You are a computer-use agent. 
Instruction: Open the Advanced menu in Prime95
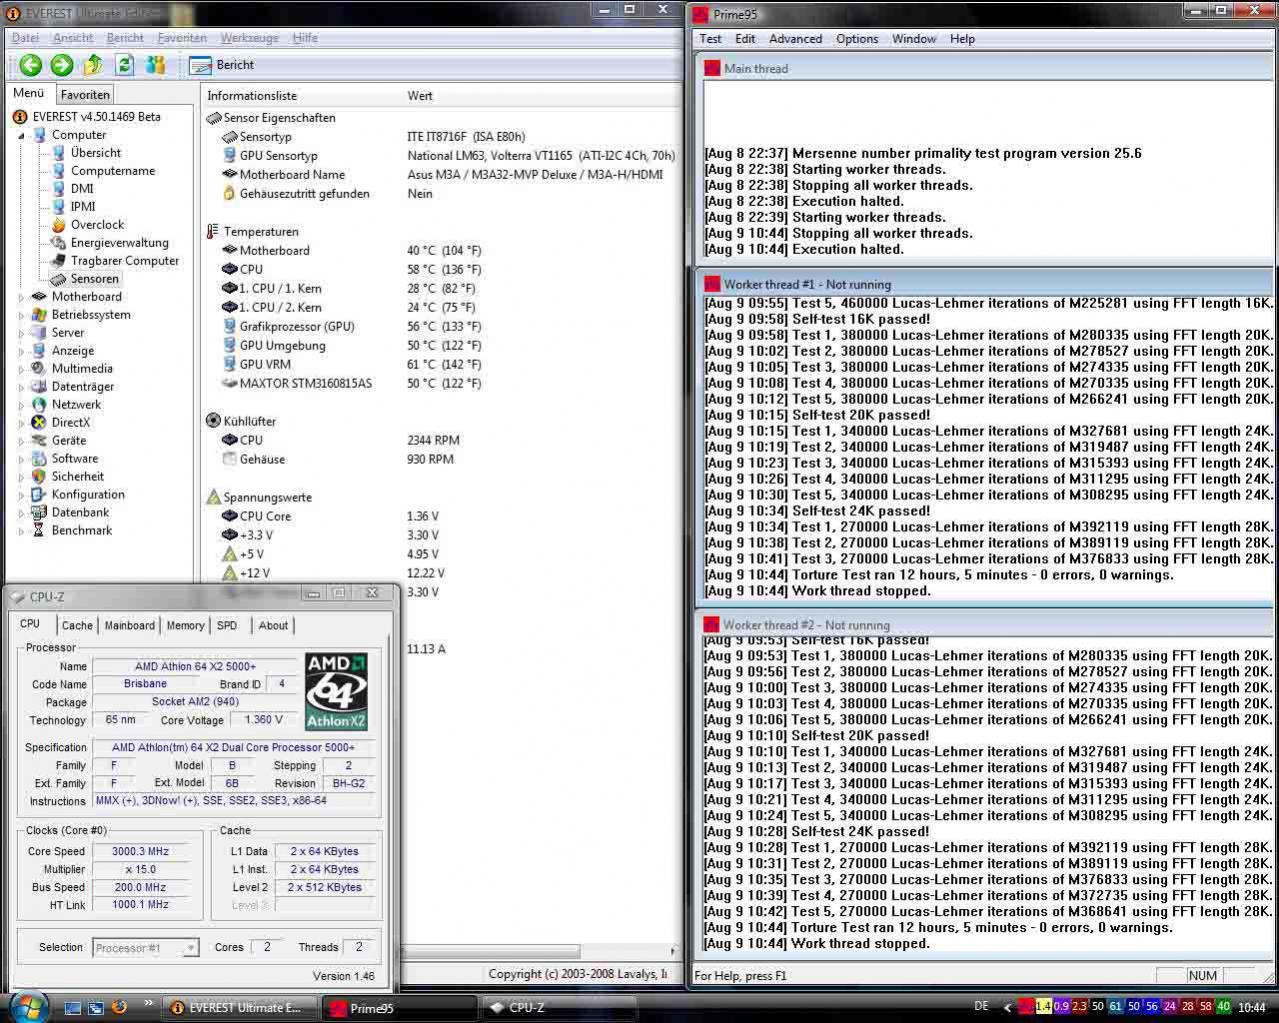click(796, 39)
